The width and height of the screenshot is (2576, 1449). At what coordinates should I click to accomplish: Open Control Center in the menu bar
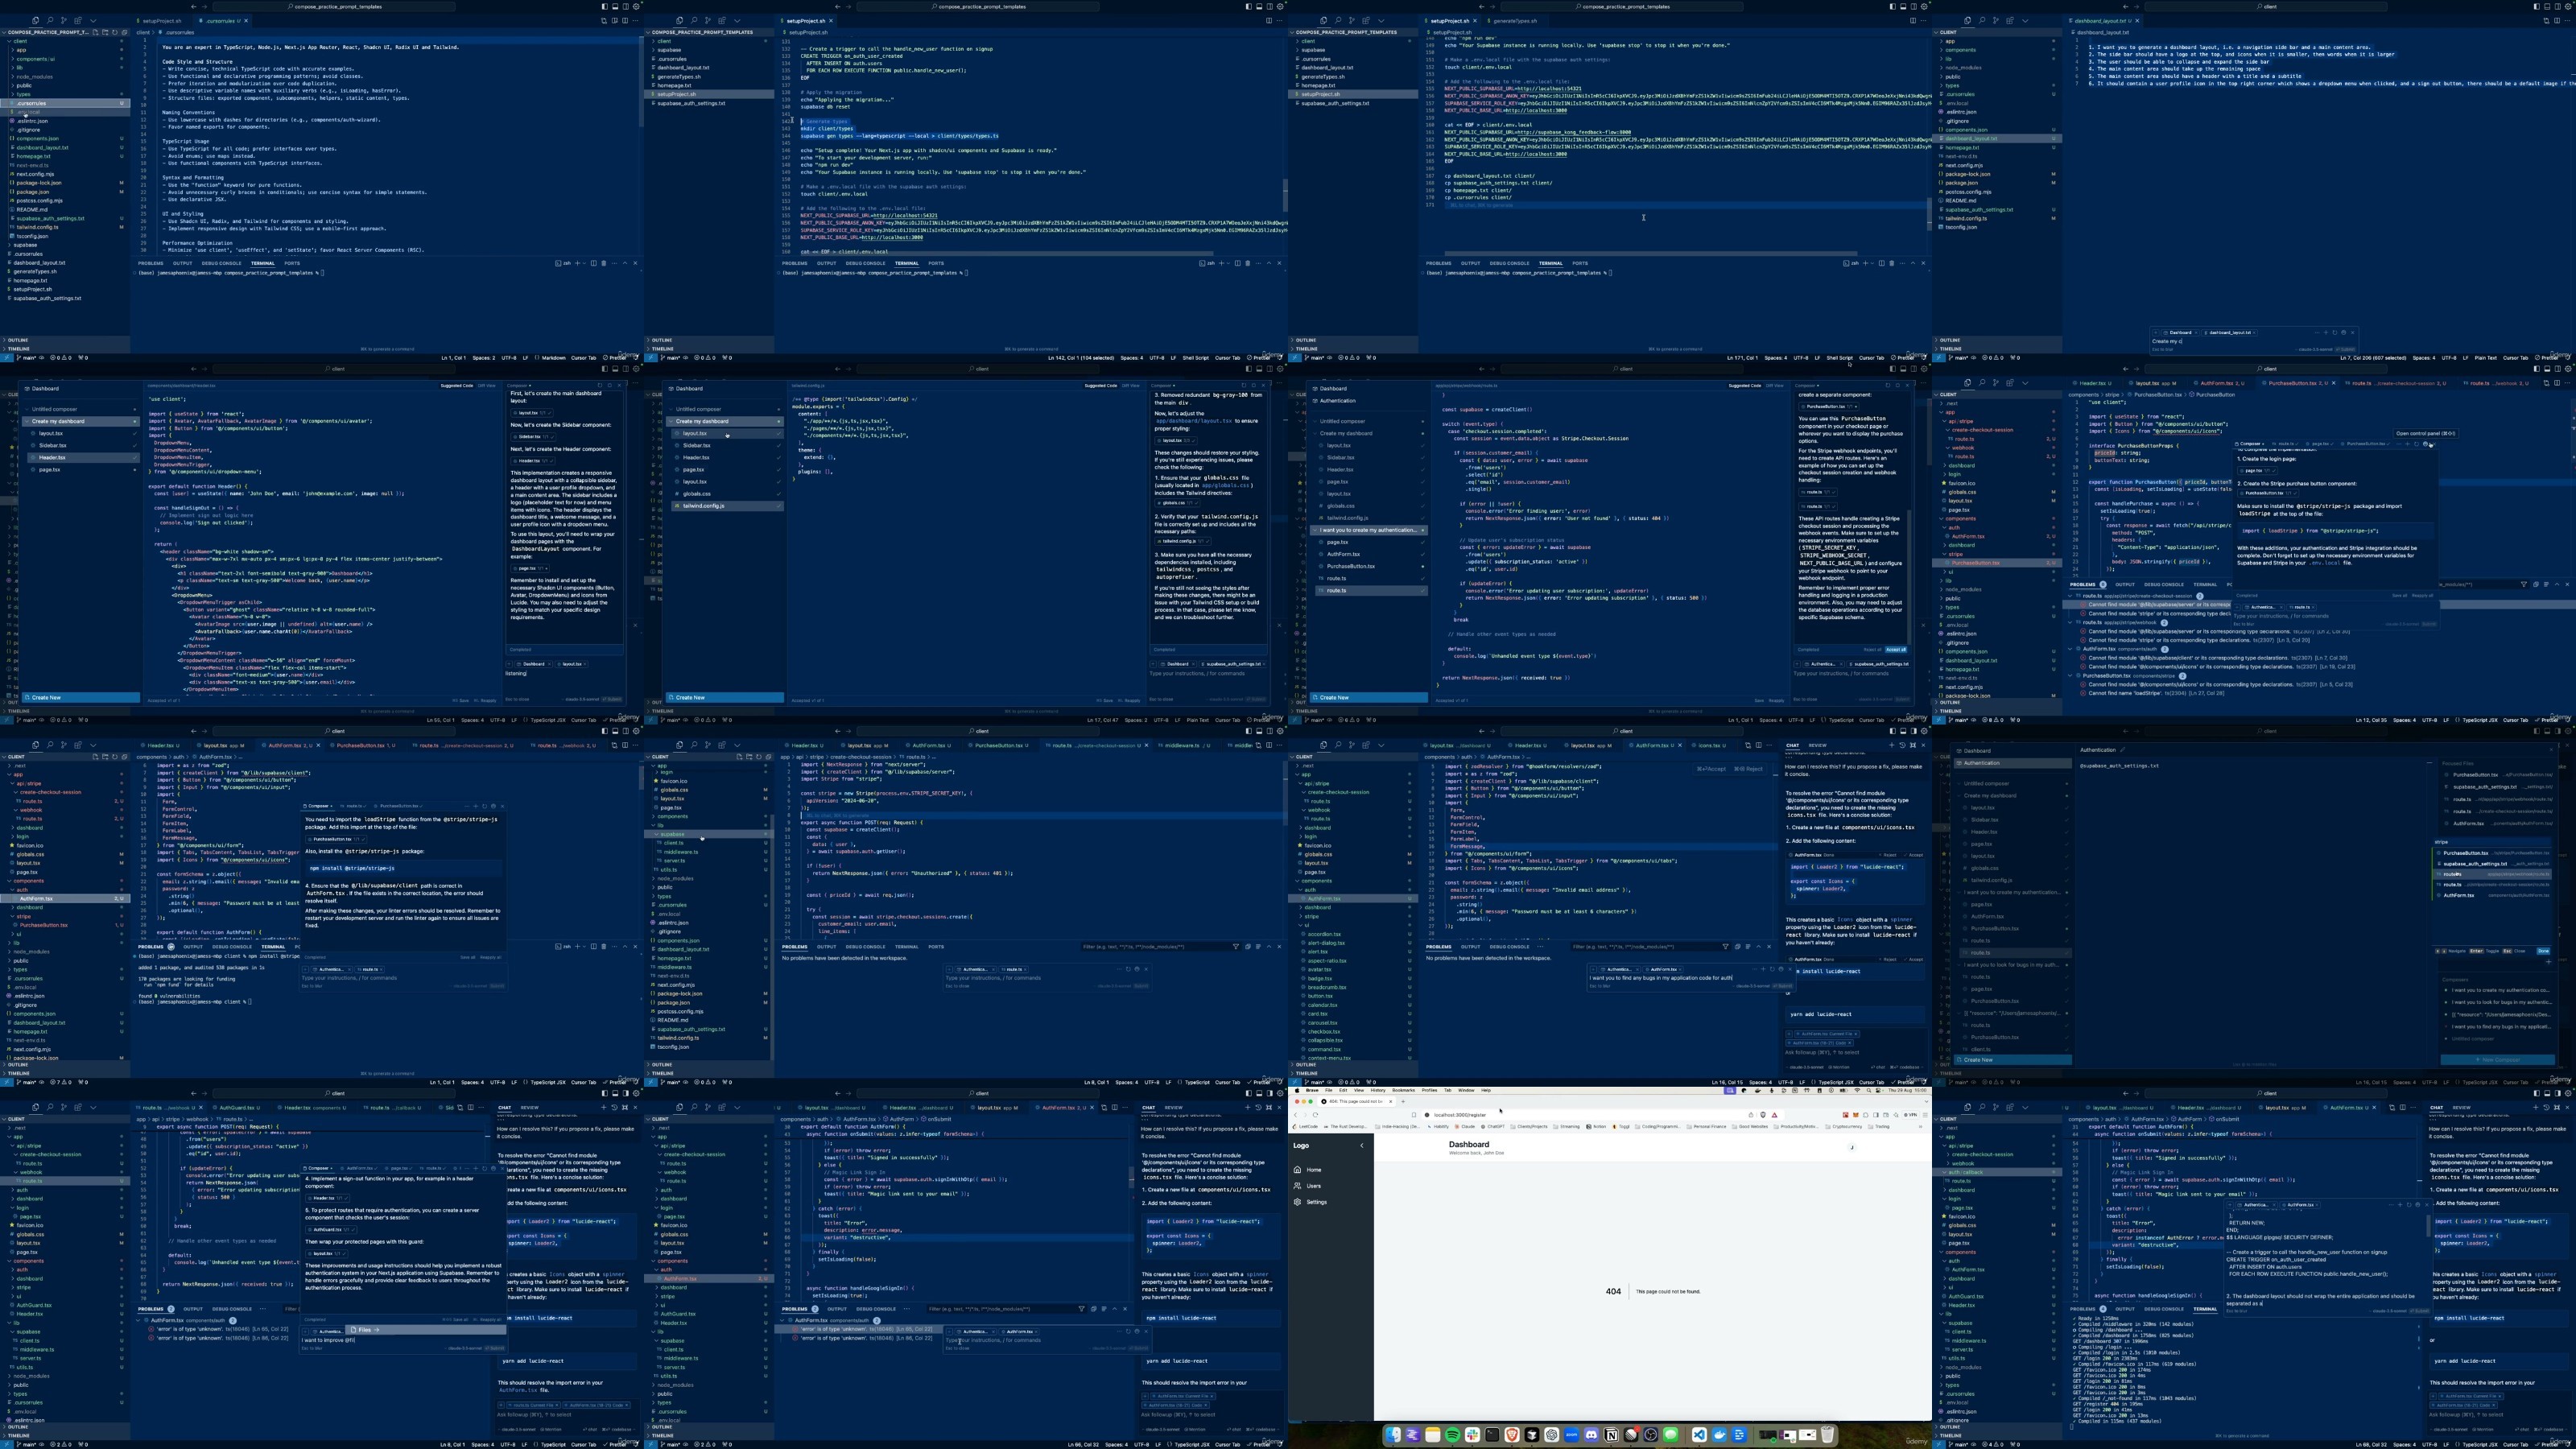click(1878, 1090)
